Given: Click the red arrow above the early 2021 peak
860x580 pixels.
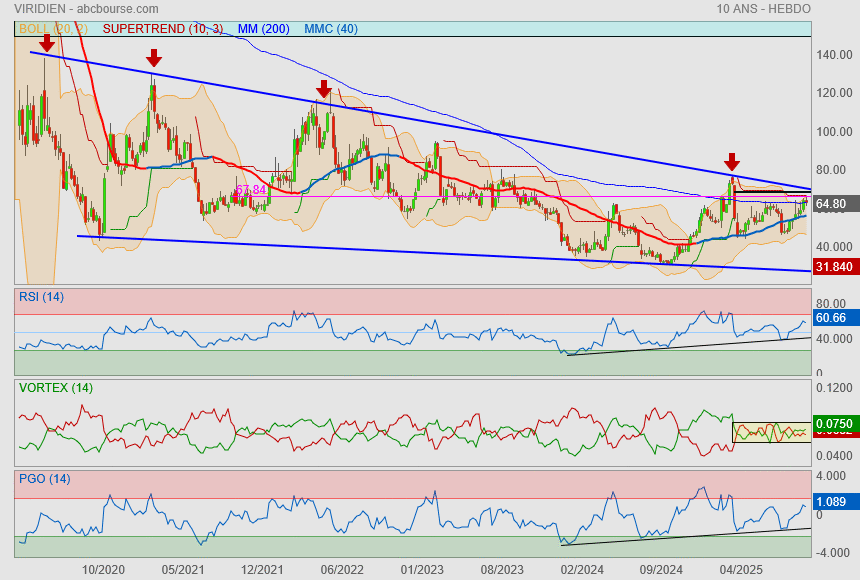Looking at the screenshot, I should (x=153, y=58).
